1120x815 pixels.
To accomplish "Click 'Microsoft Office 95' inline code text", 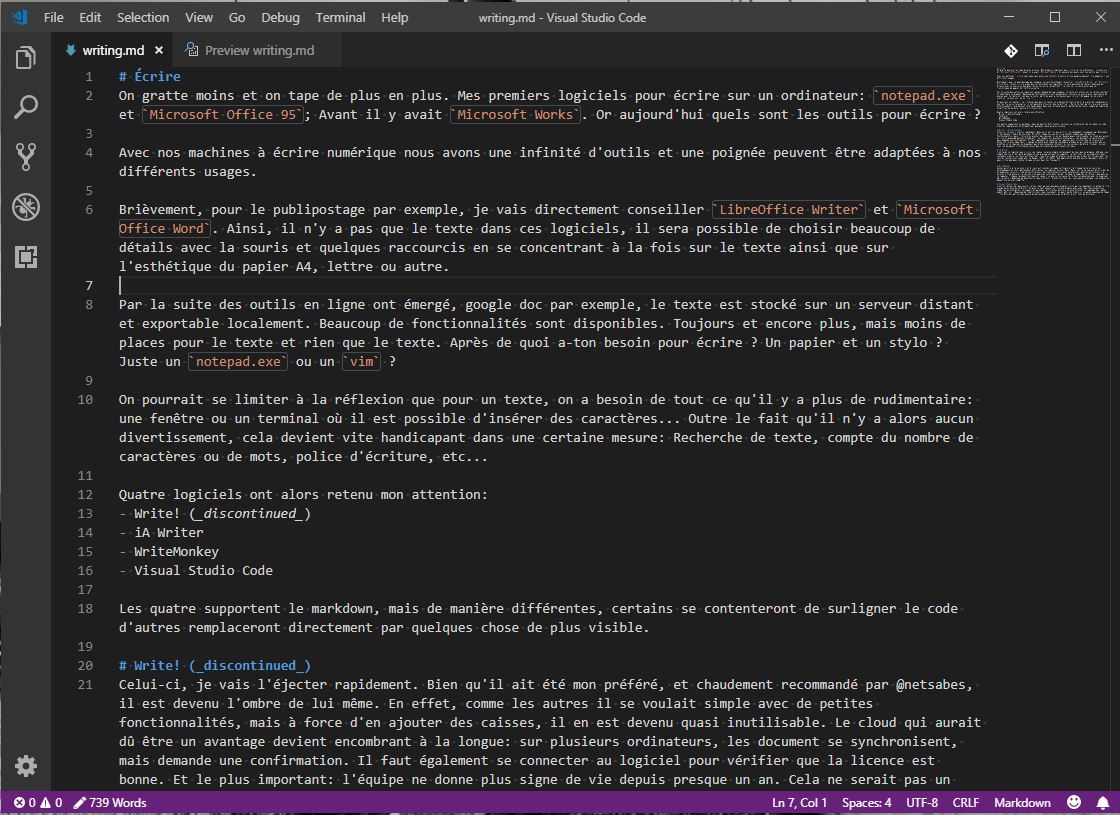I will point(222,114).
